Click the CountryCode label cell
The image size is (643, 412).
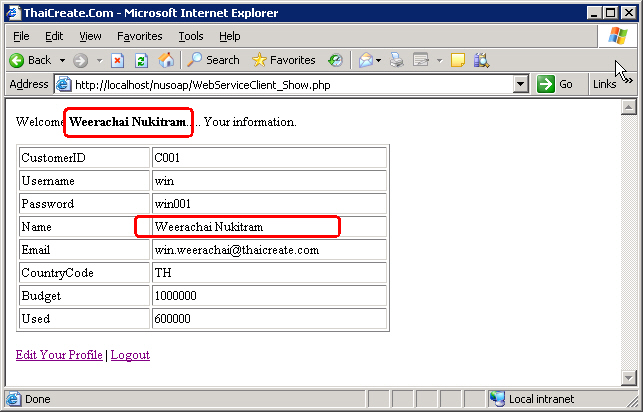[x=84, y=273]
